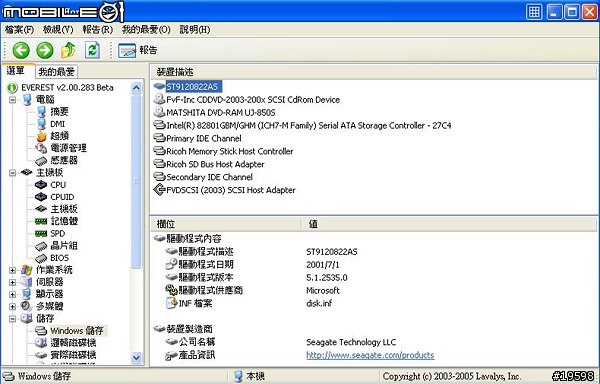Viewport: 600px width, 384px height.
Task: Open the 實際磁碟機 physical drives item
Action: [x=73, y=355]
